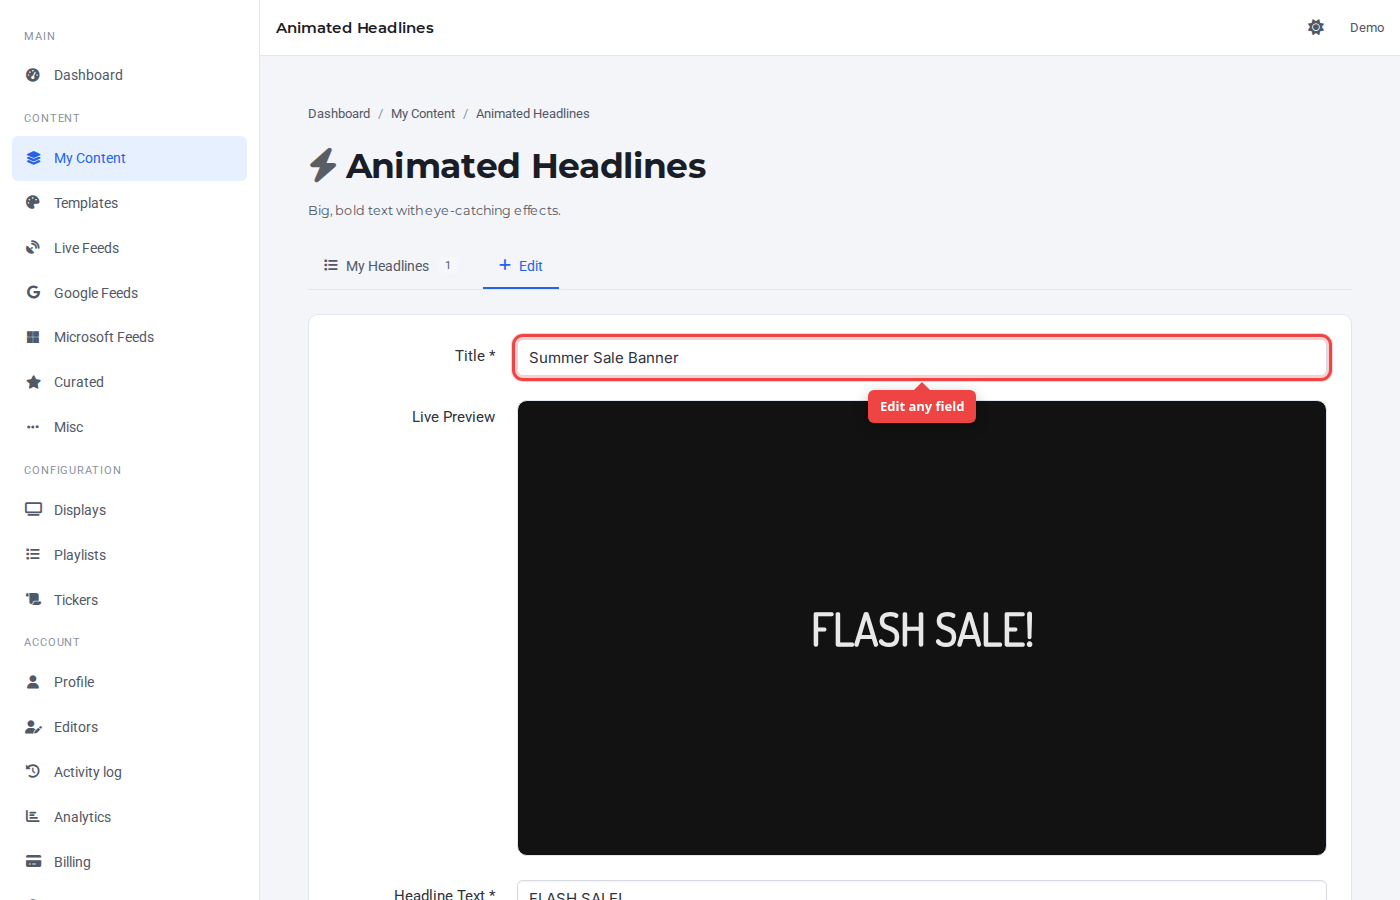Open the Analytics page
Image resolution: width=1400 pixels, height=900 pixels.
click(130, 817)
